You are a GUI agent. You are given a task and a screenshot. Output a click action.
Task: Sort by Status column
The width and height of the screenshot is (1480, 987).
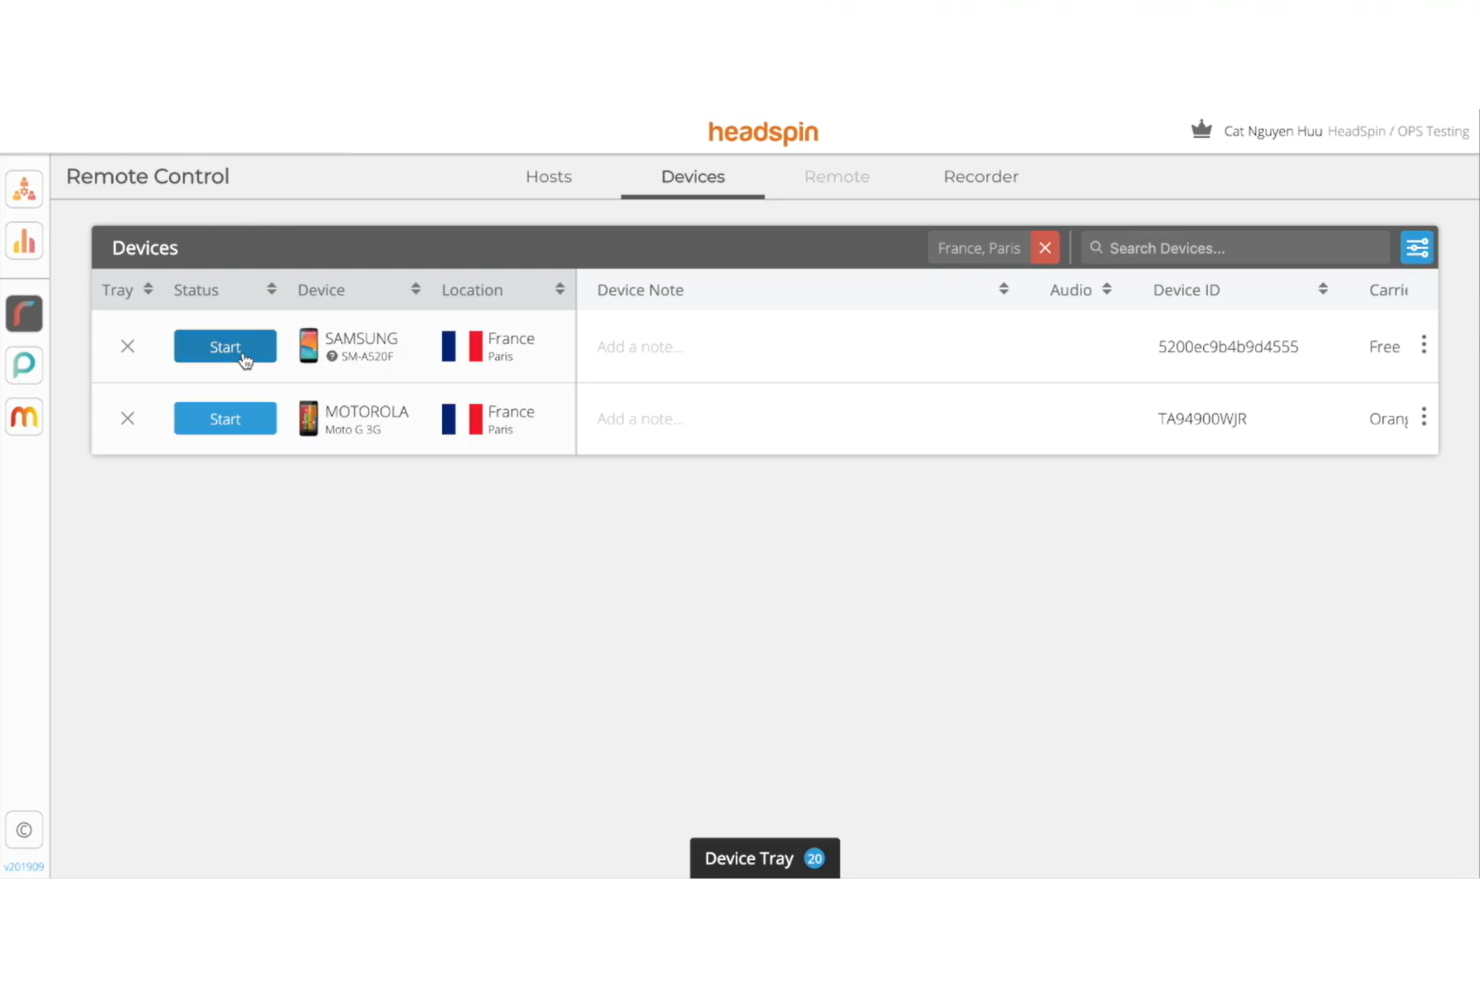pos(271,289)
